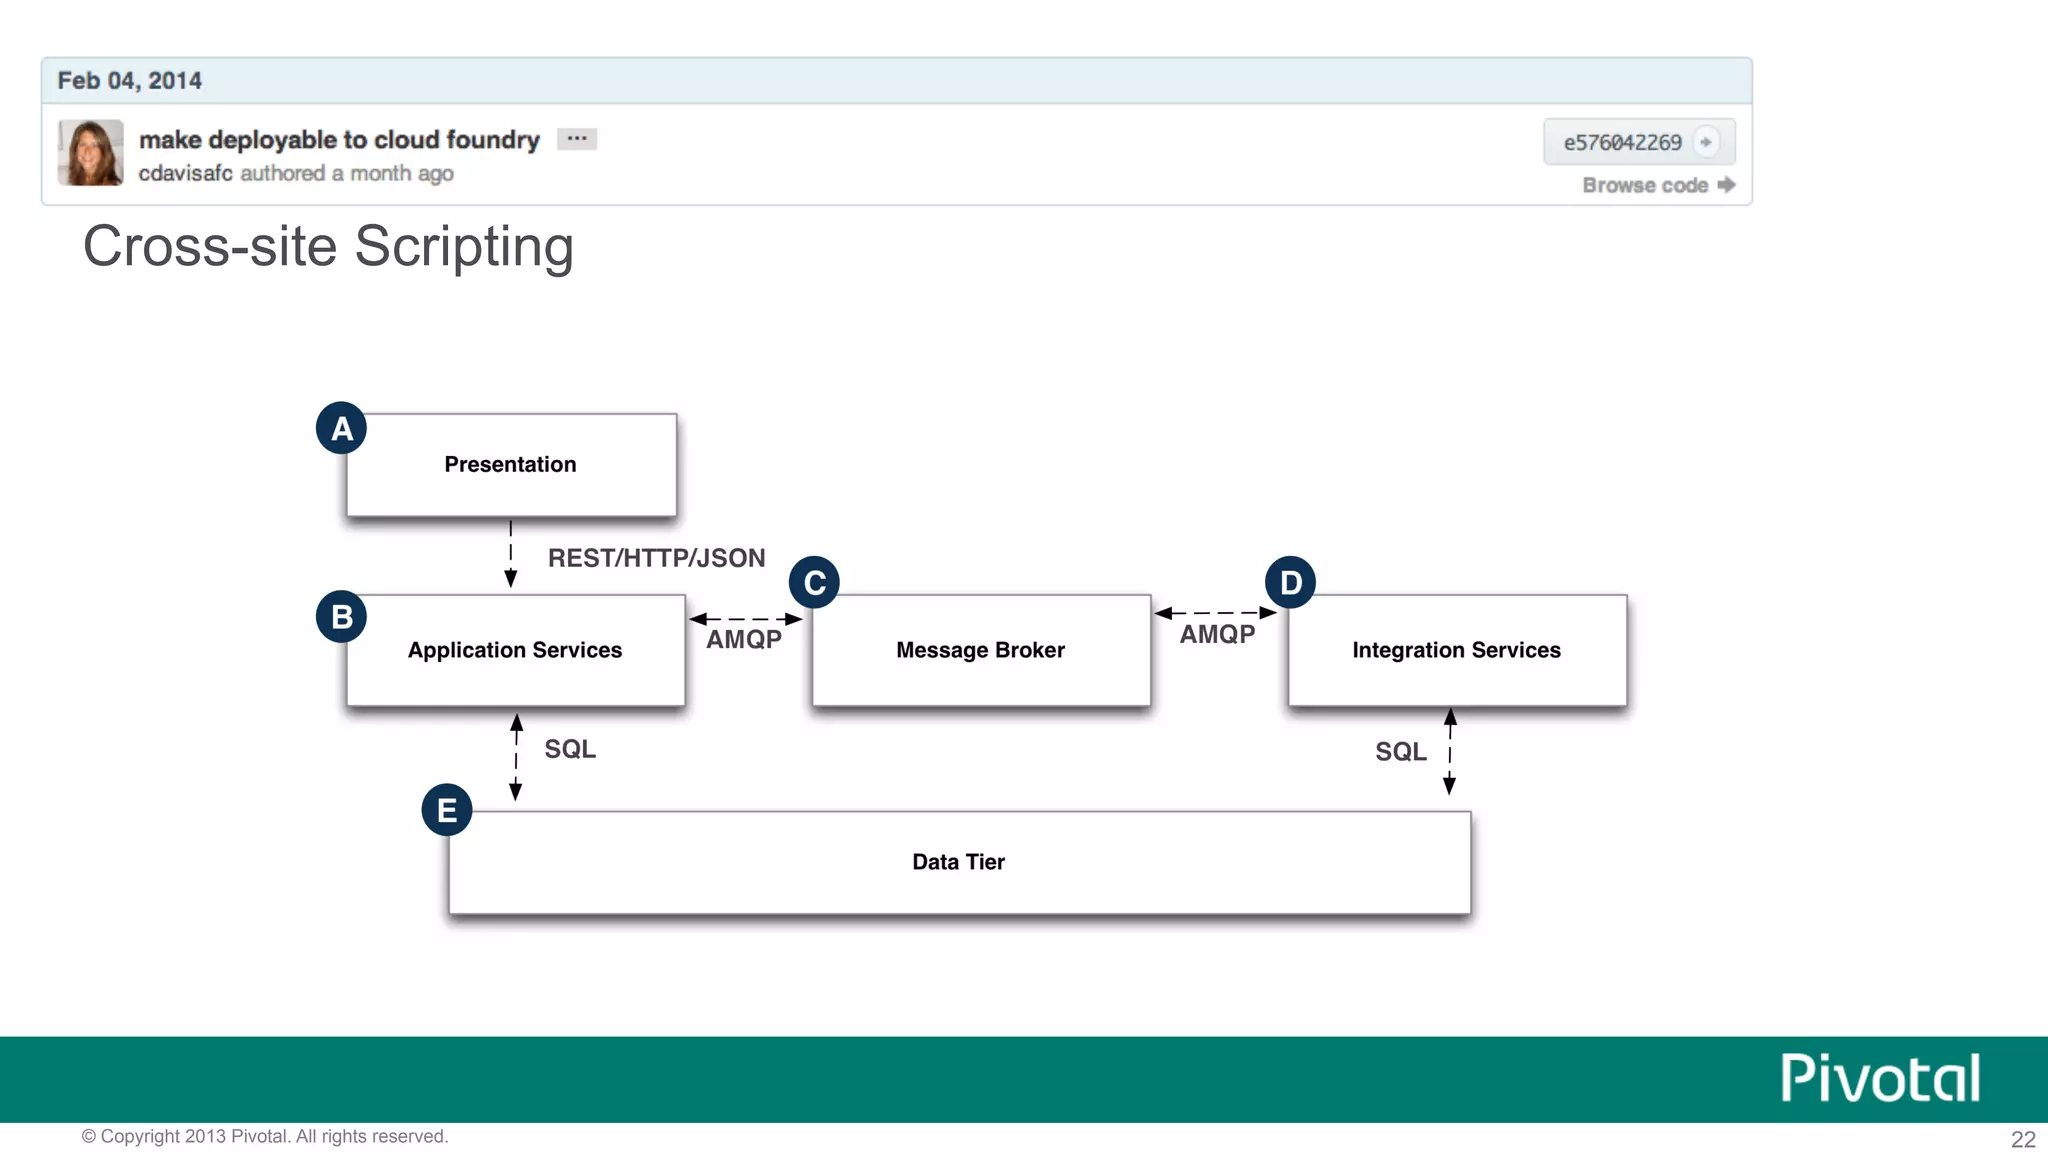Image resolution: width=2048 pixels, height=1152 pixels.
Task: Click the circled E marker badge
Action: point(447,810)
